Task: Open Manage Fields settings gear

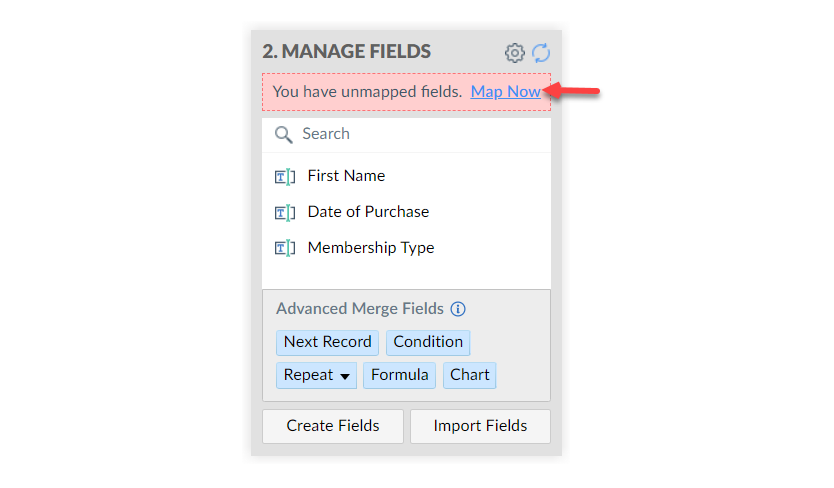Action: click(x=514, y=53)
